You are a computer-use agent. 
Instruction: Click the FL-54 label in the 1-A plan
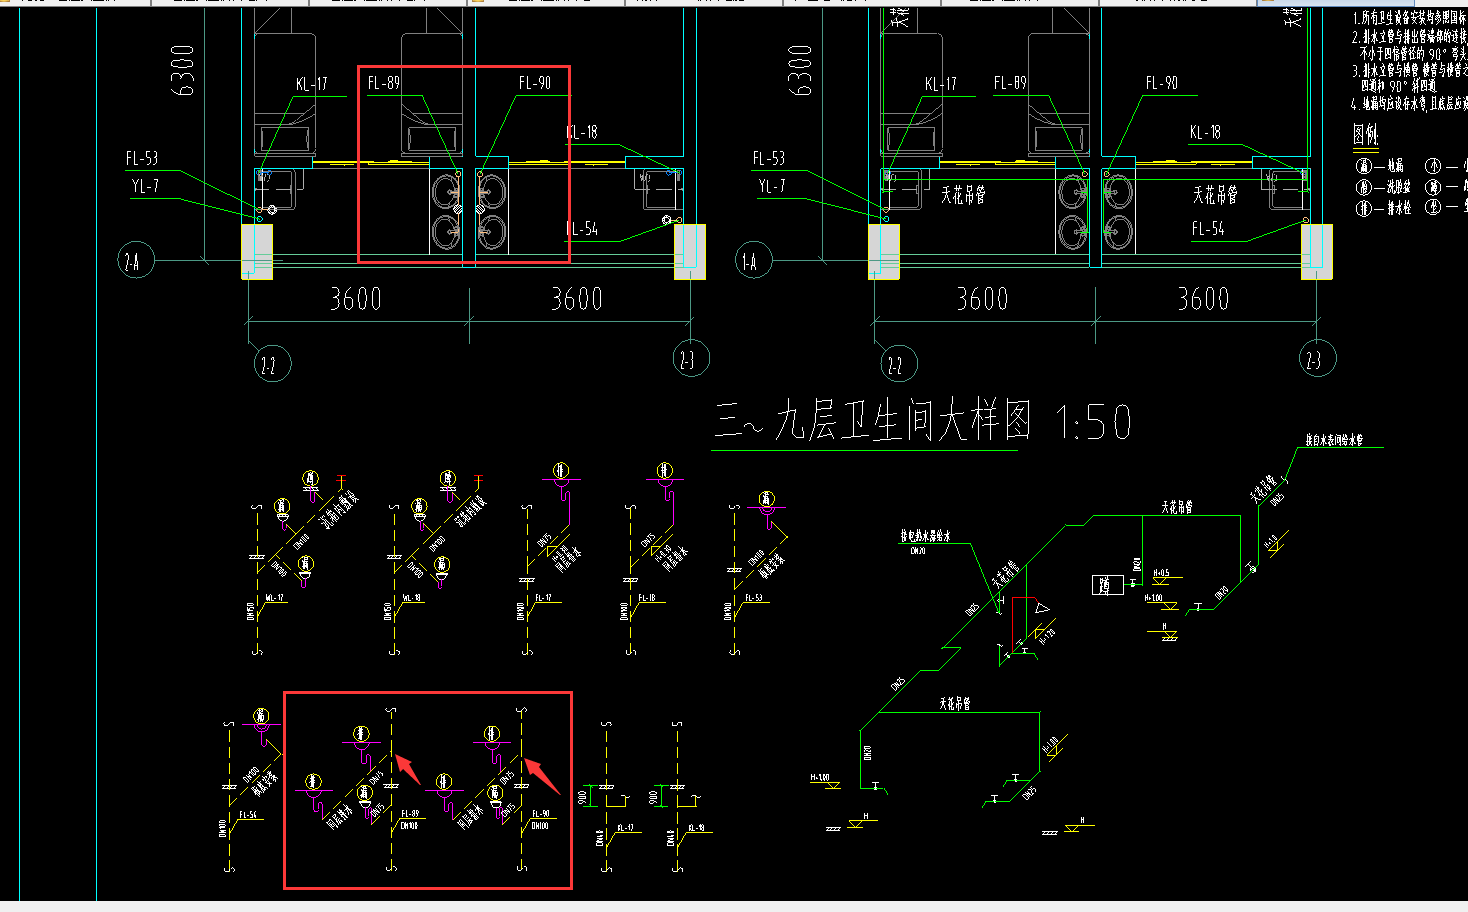point(1208,229)
